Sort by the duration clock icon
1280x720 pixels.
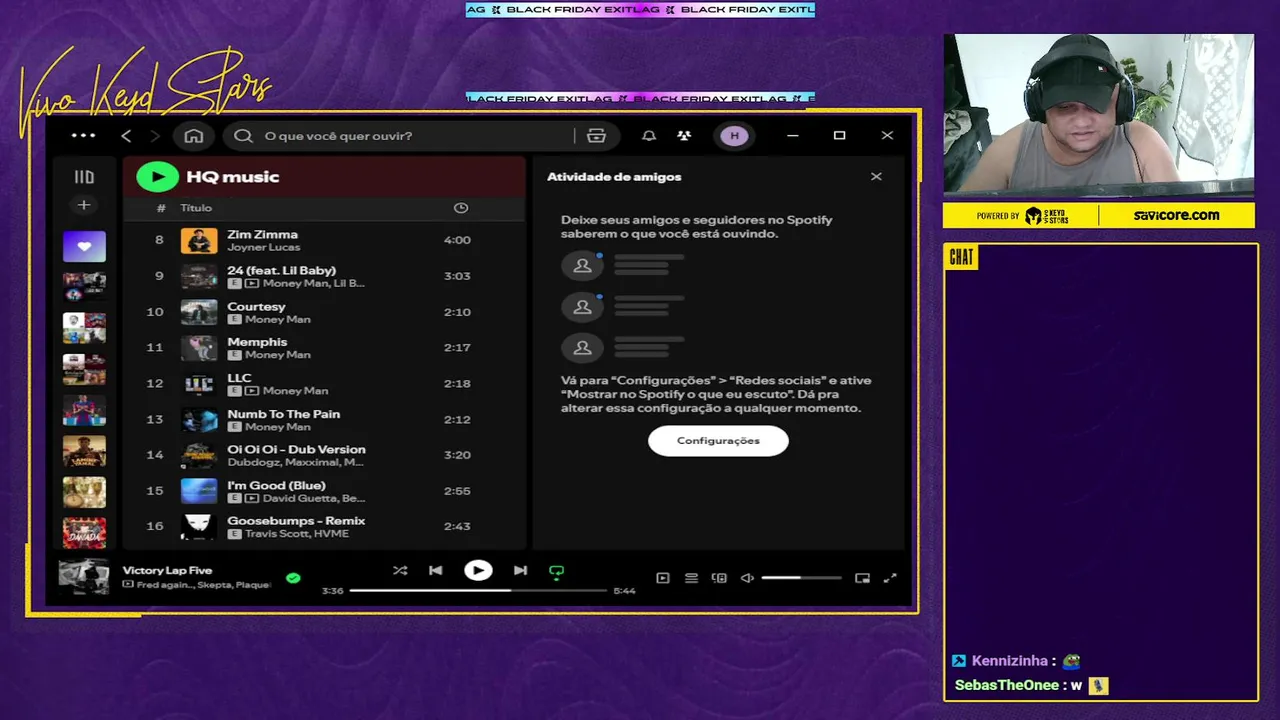point(461,208)
